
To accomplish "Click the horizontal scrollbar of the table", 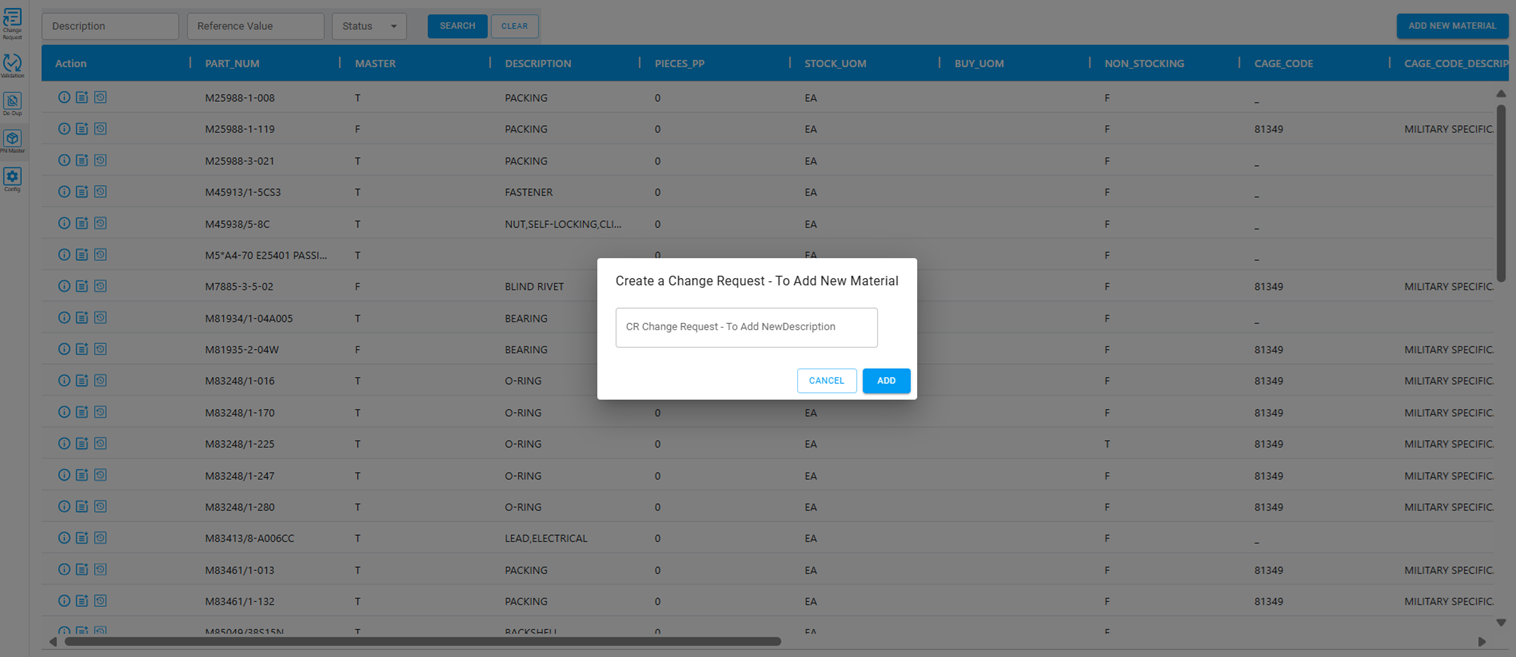I will pos(423,642).
